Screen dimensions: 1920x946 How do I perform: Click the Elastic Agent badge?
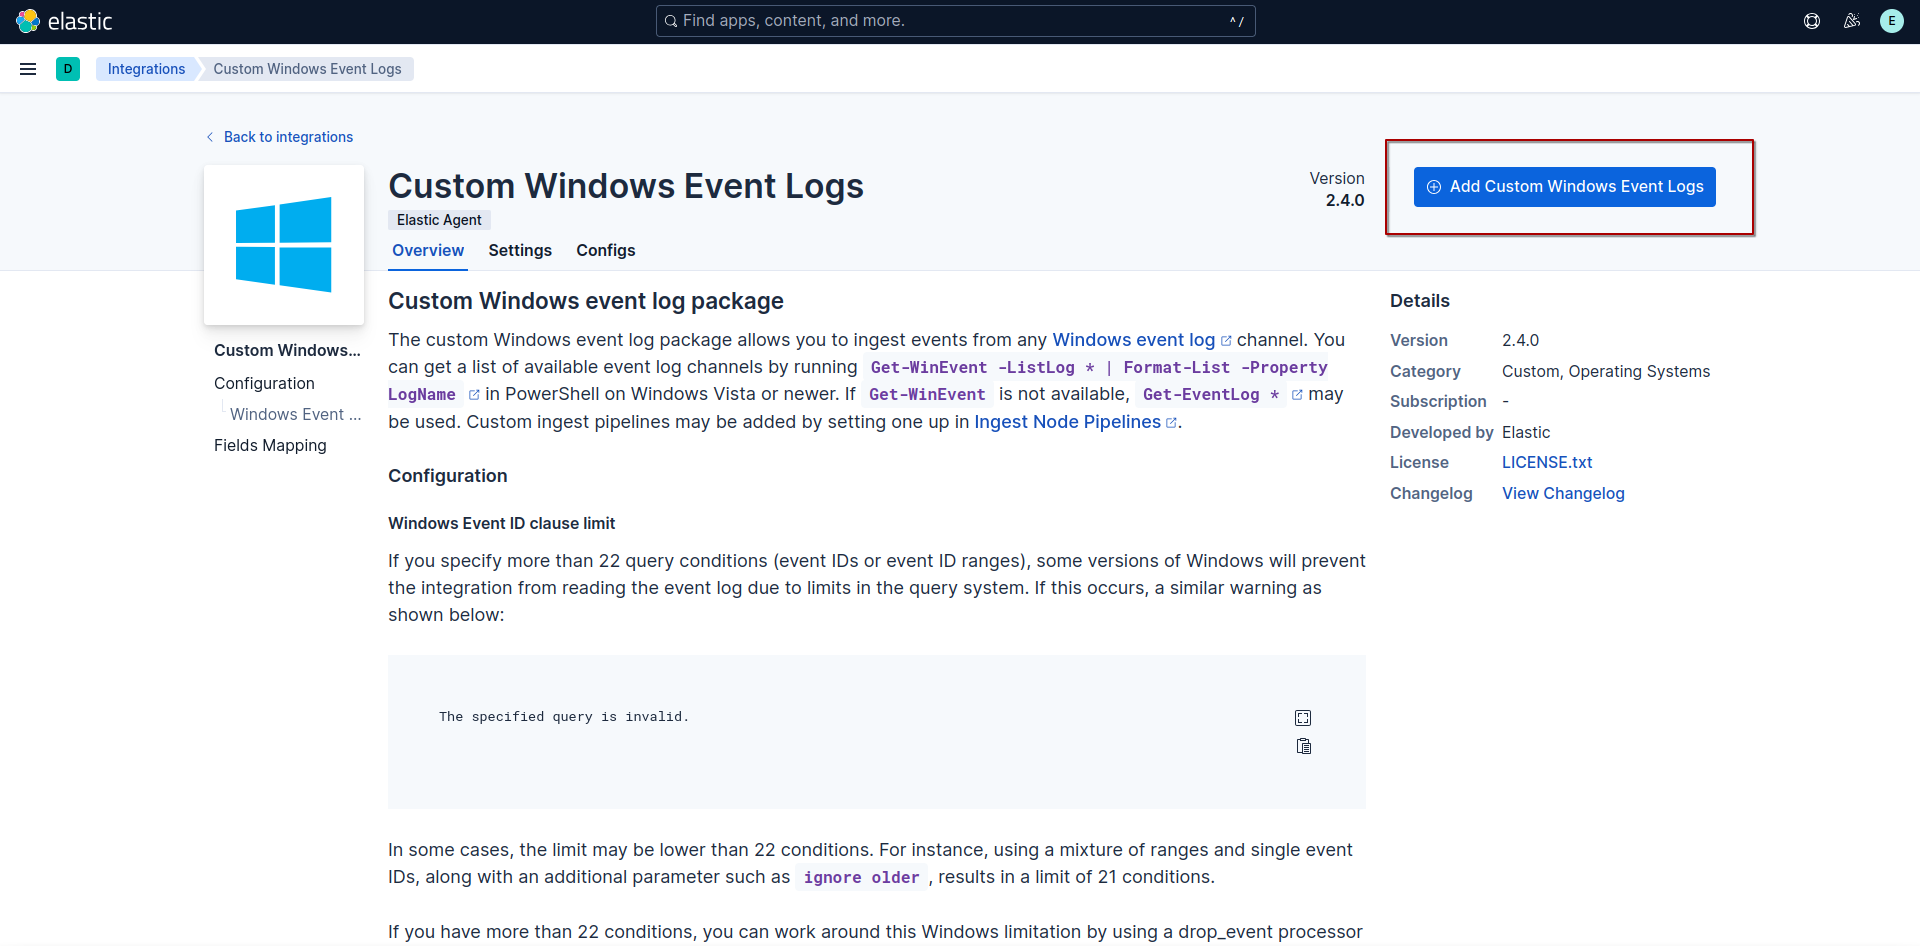click(439, 220)
